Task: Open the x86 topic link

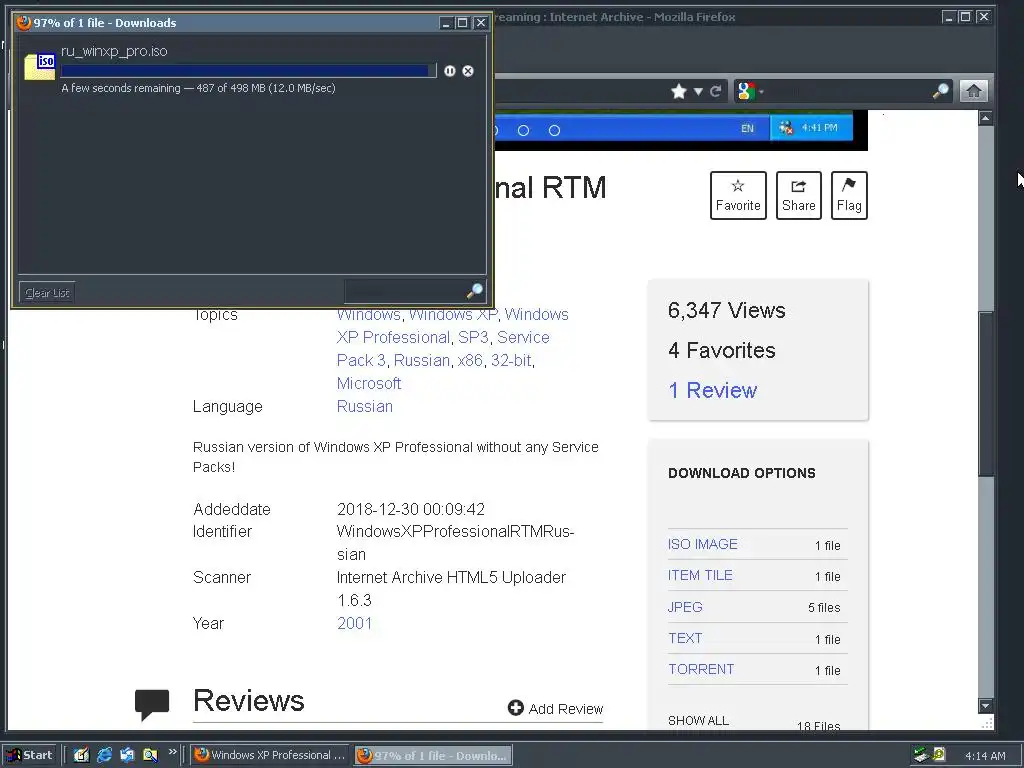Action: click(470, 360)
